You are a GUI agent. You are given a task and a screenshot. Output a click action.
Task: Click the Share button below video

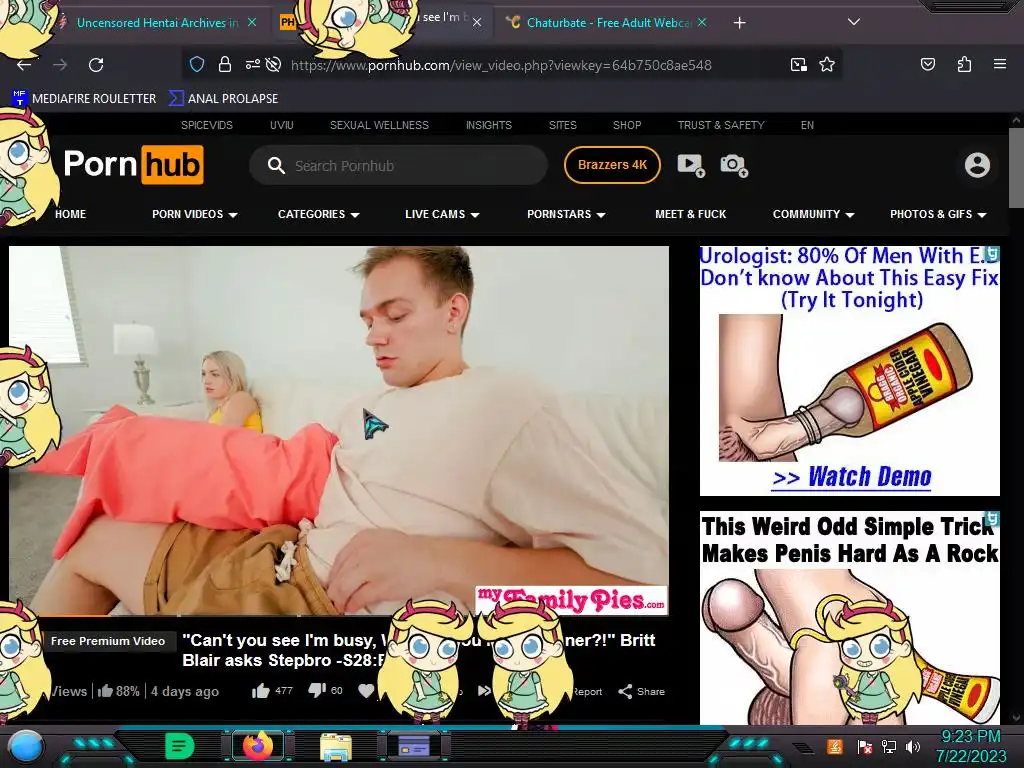pyautogui.click(x=642, y=692)
